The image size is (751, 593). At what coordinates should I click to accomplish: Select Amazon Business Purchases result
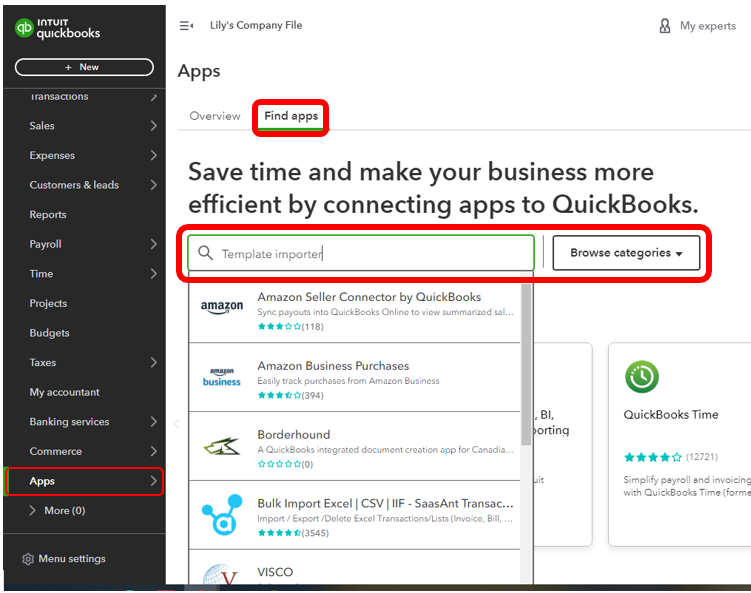point(354,377)
